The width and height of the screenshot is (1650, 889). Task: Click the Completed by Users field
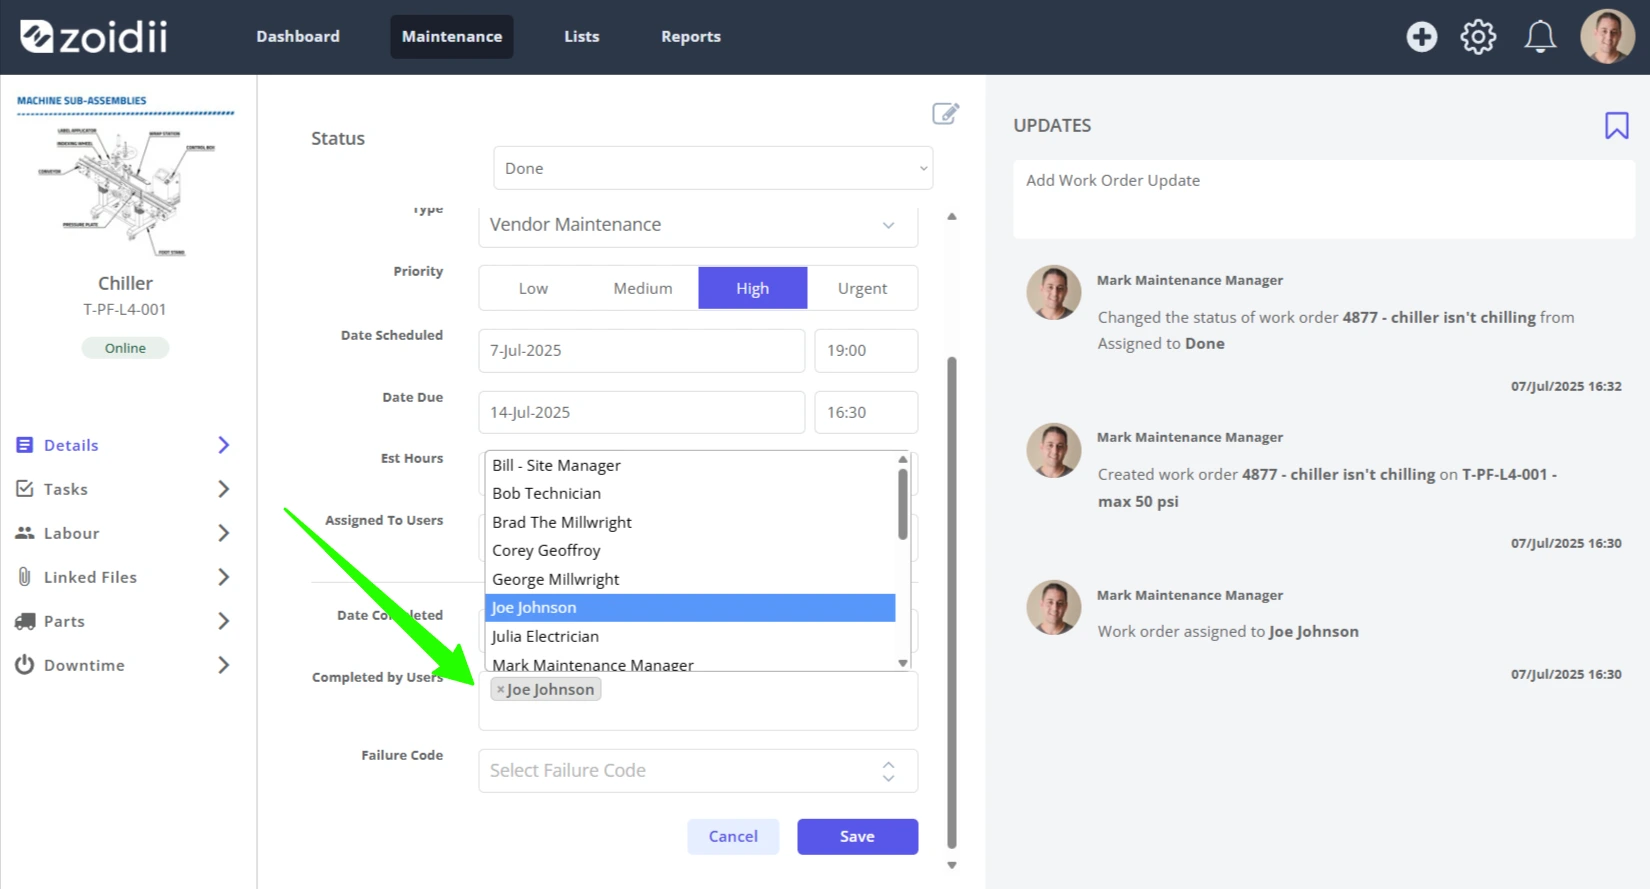click(698, 701)
